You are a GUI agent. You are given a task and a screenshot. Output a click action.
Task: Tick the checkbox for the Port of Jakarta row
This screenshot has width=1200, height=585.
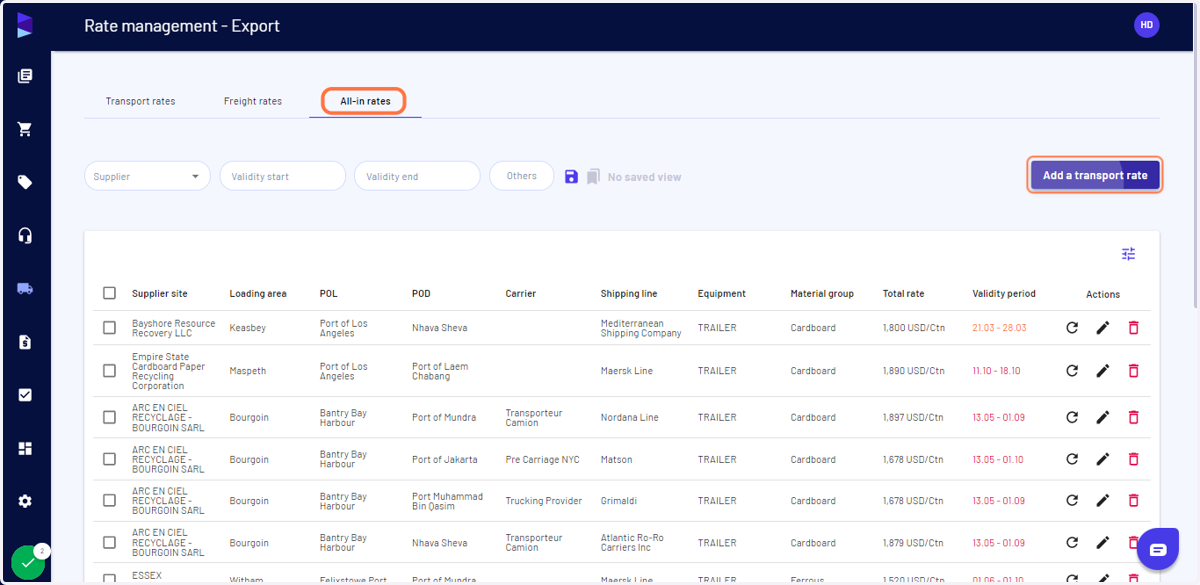pyautogui.click(x=109, y=459)
